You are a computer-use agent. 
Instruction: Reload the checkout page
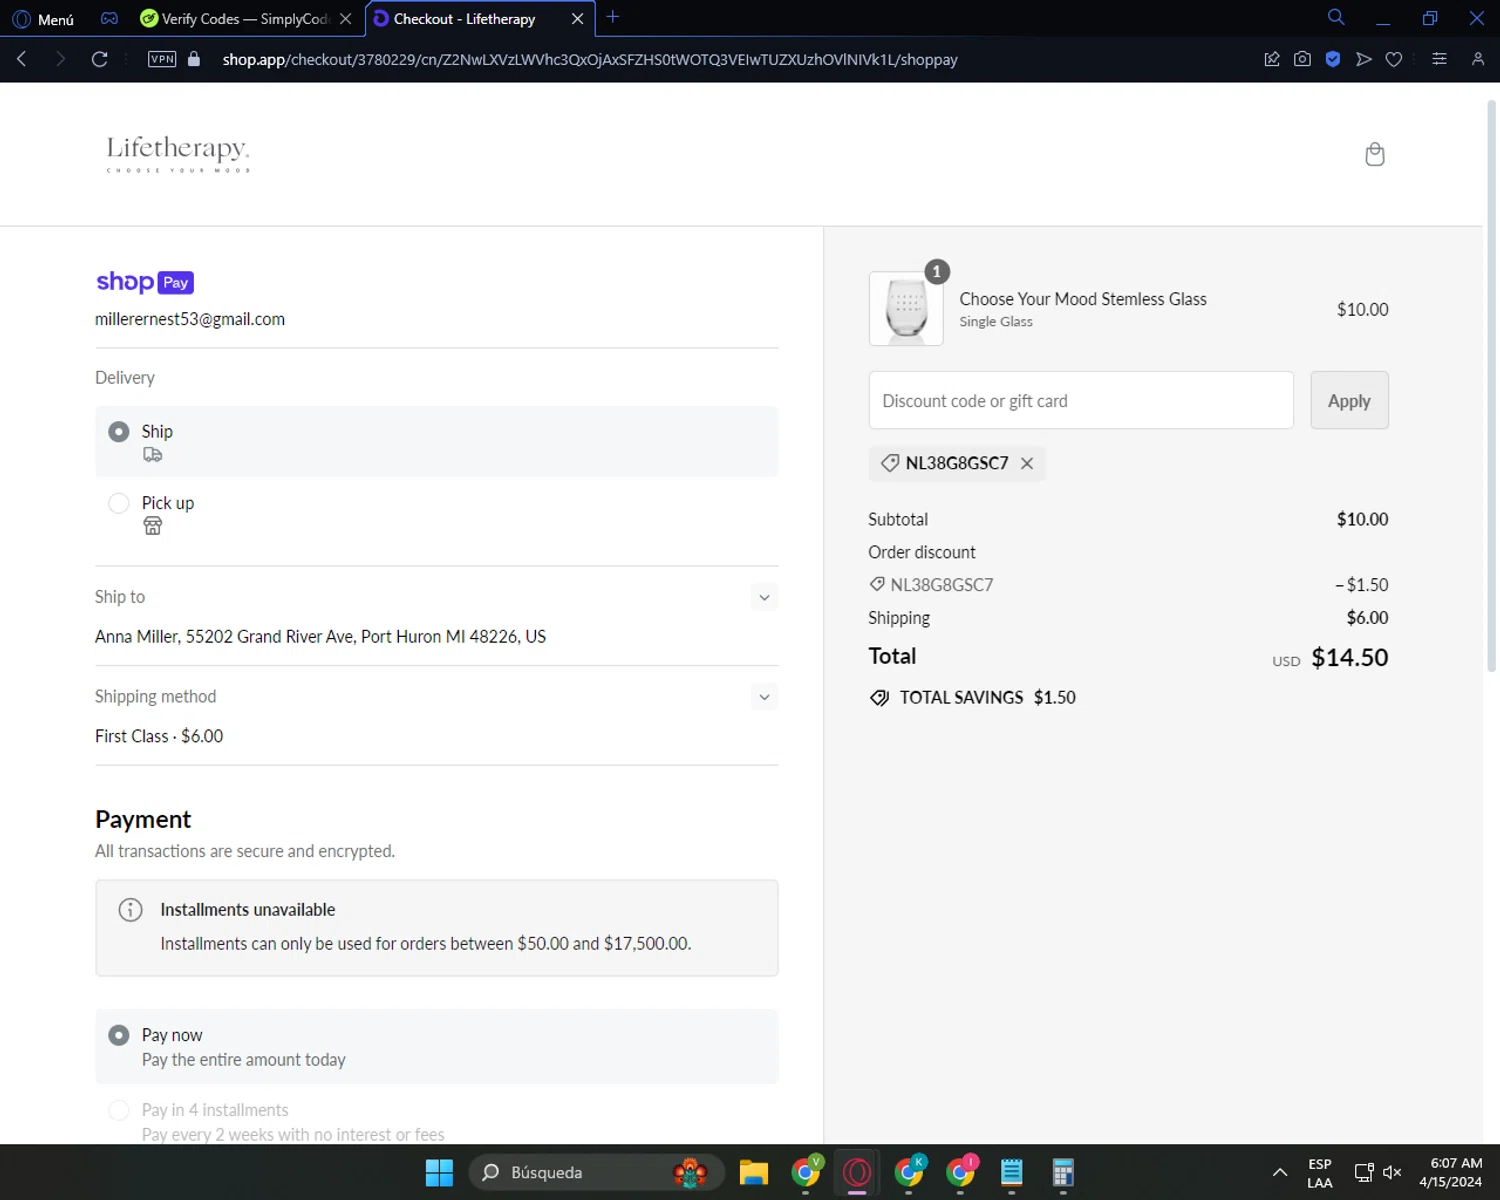tap(99, 59)
